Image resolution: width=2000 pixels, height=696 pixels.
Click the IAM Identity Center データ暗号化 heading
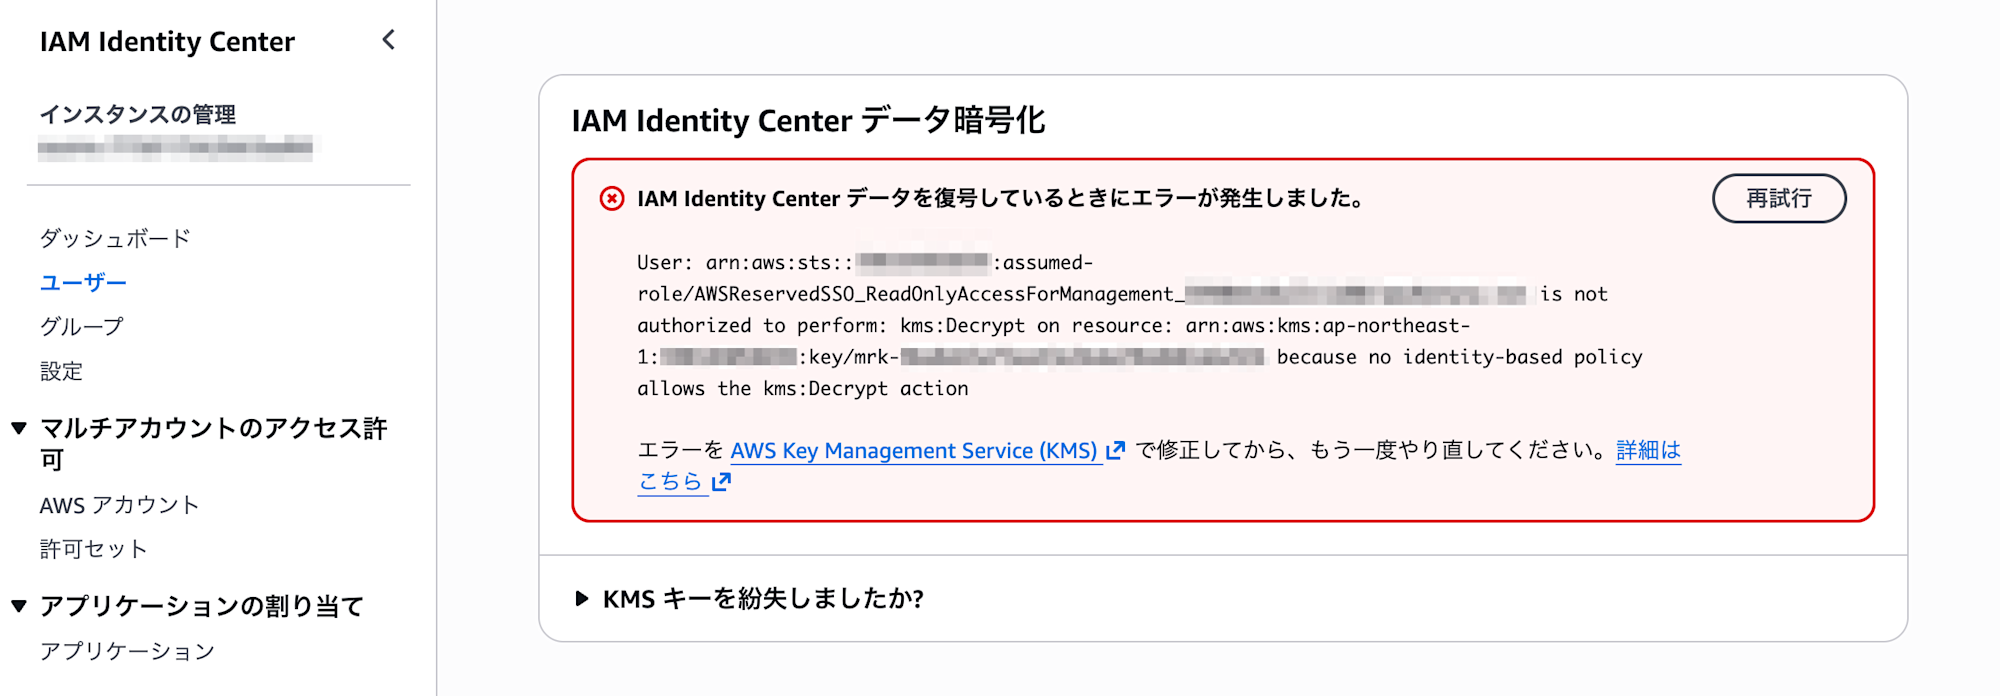click(808, 120)
